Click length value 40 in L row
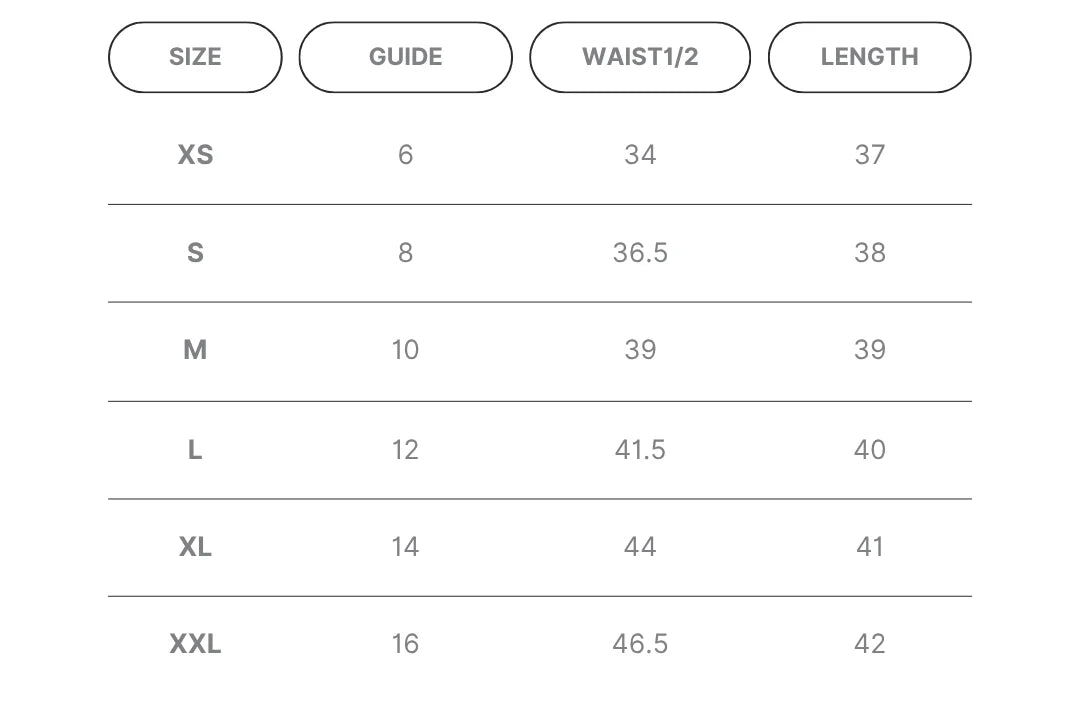This screenshot has height=720, width=1080. point(870,450)
